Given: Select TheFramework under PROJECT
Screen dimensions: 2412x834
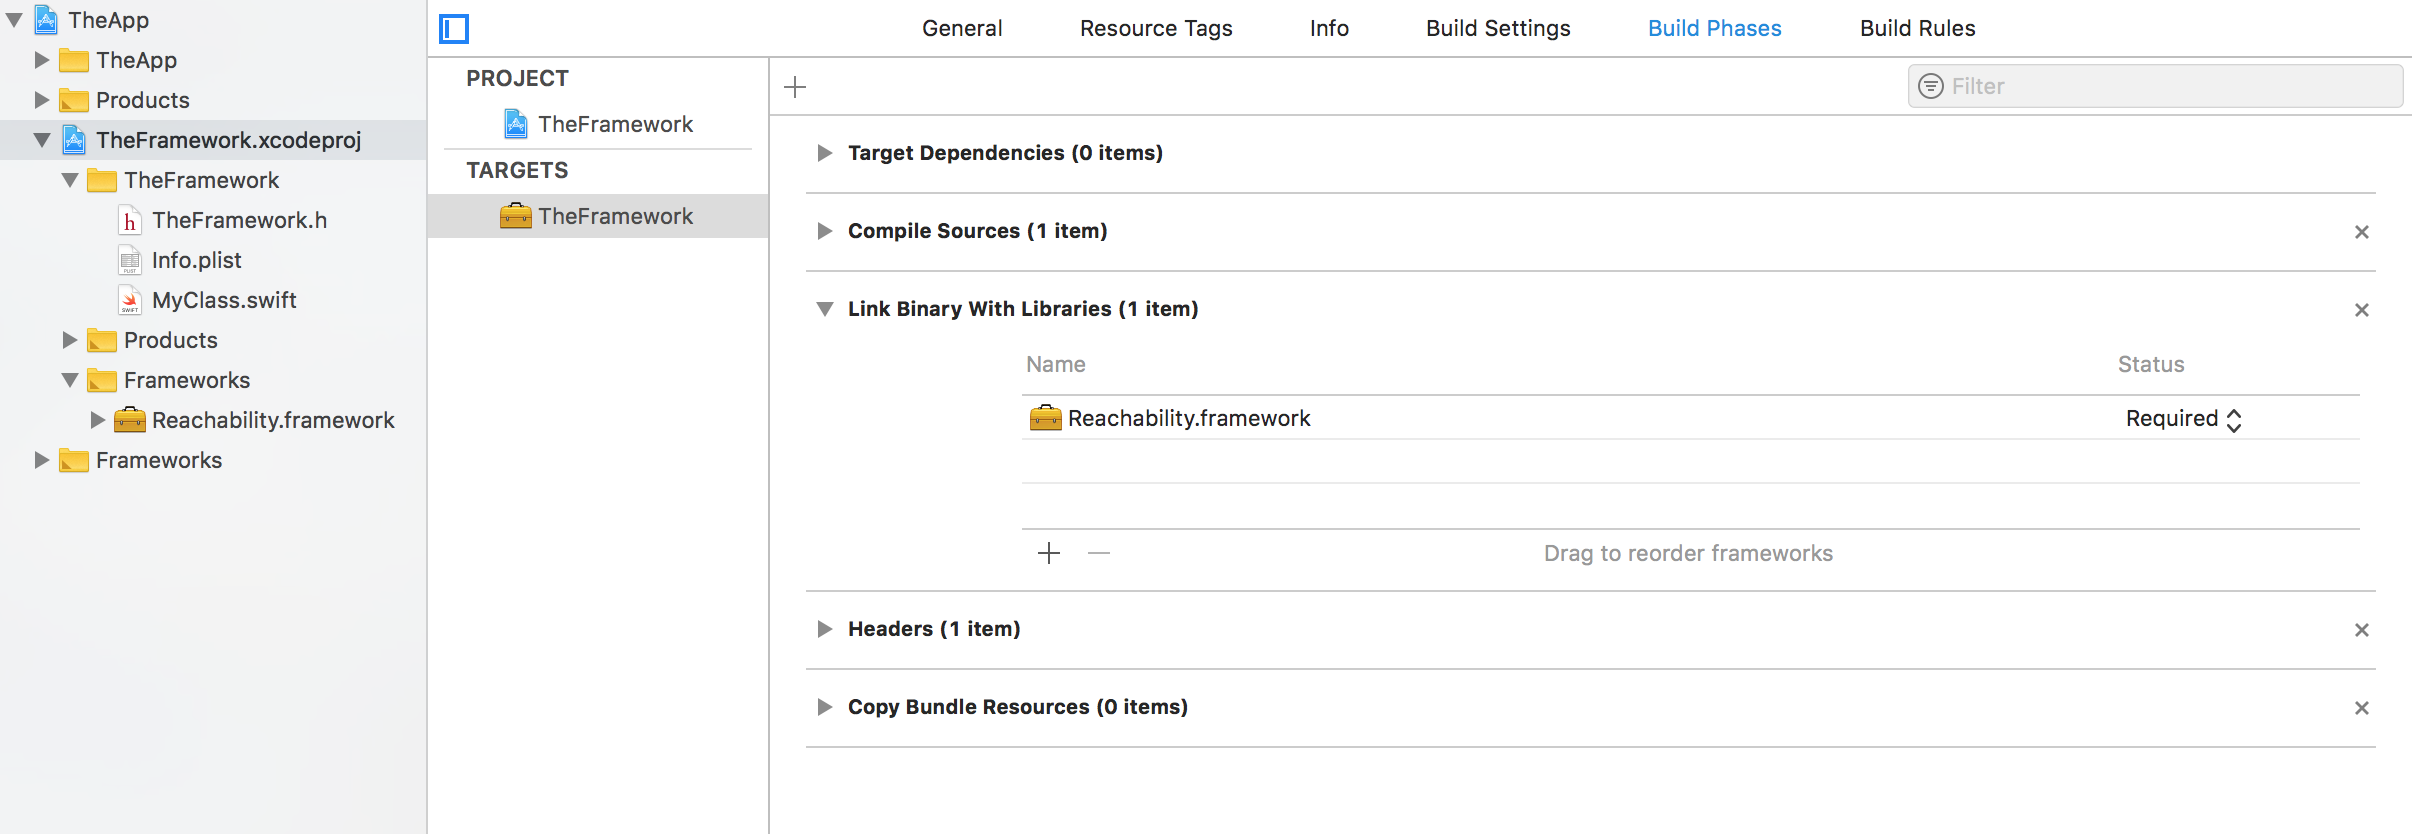Looking at the screenshot, I should pos(615,124).
